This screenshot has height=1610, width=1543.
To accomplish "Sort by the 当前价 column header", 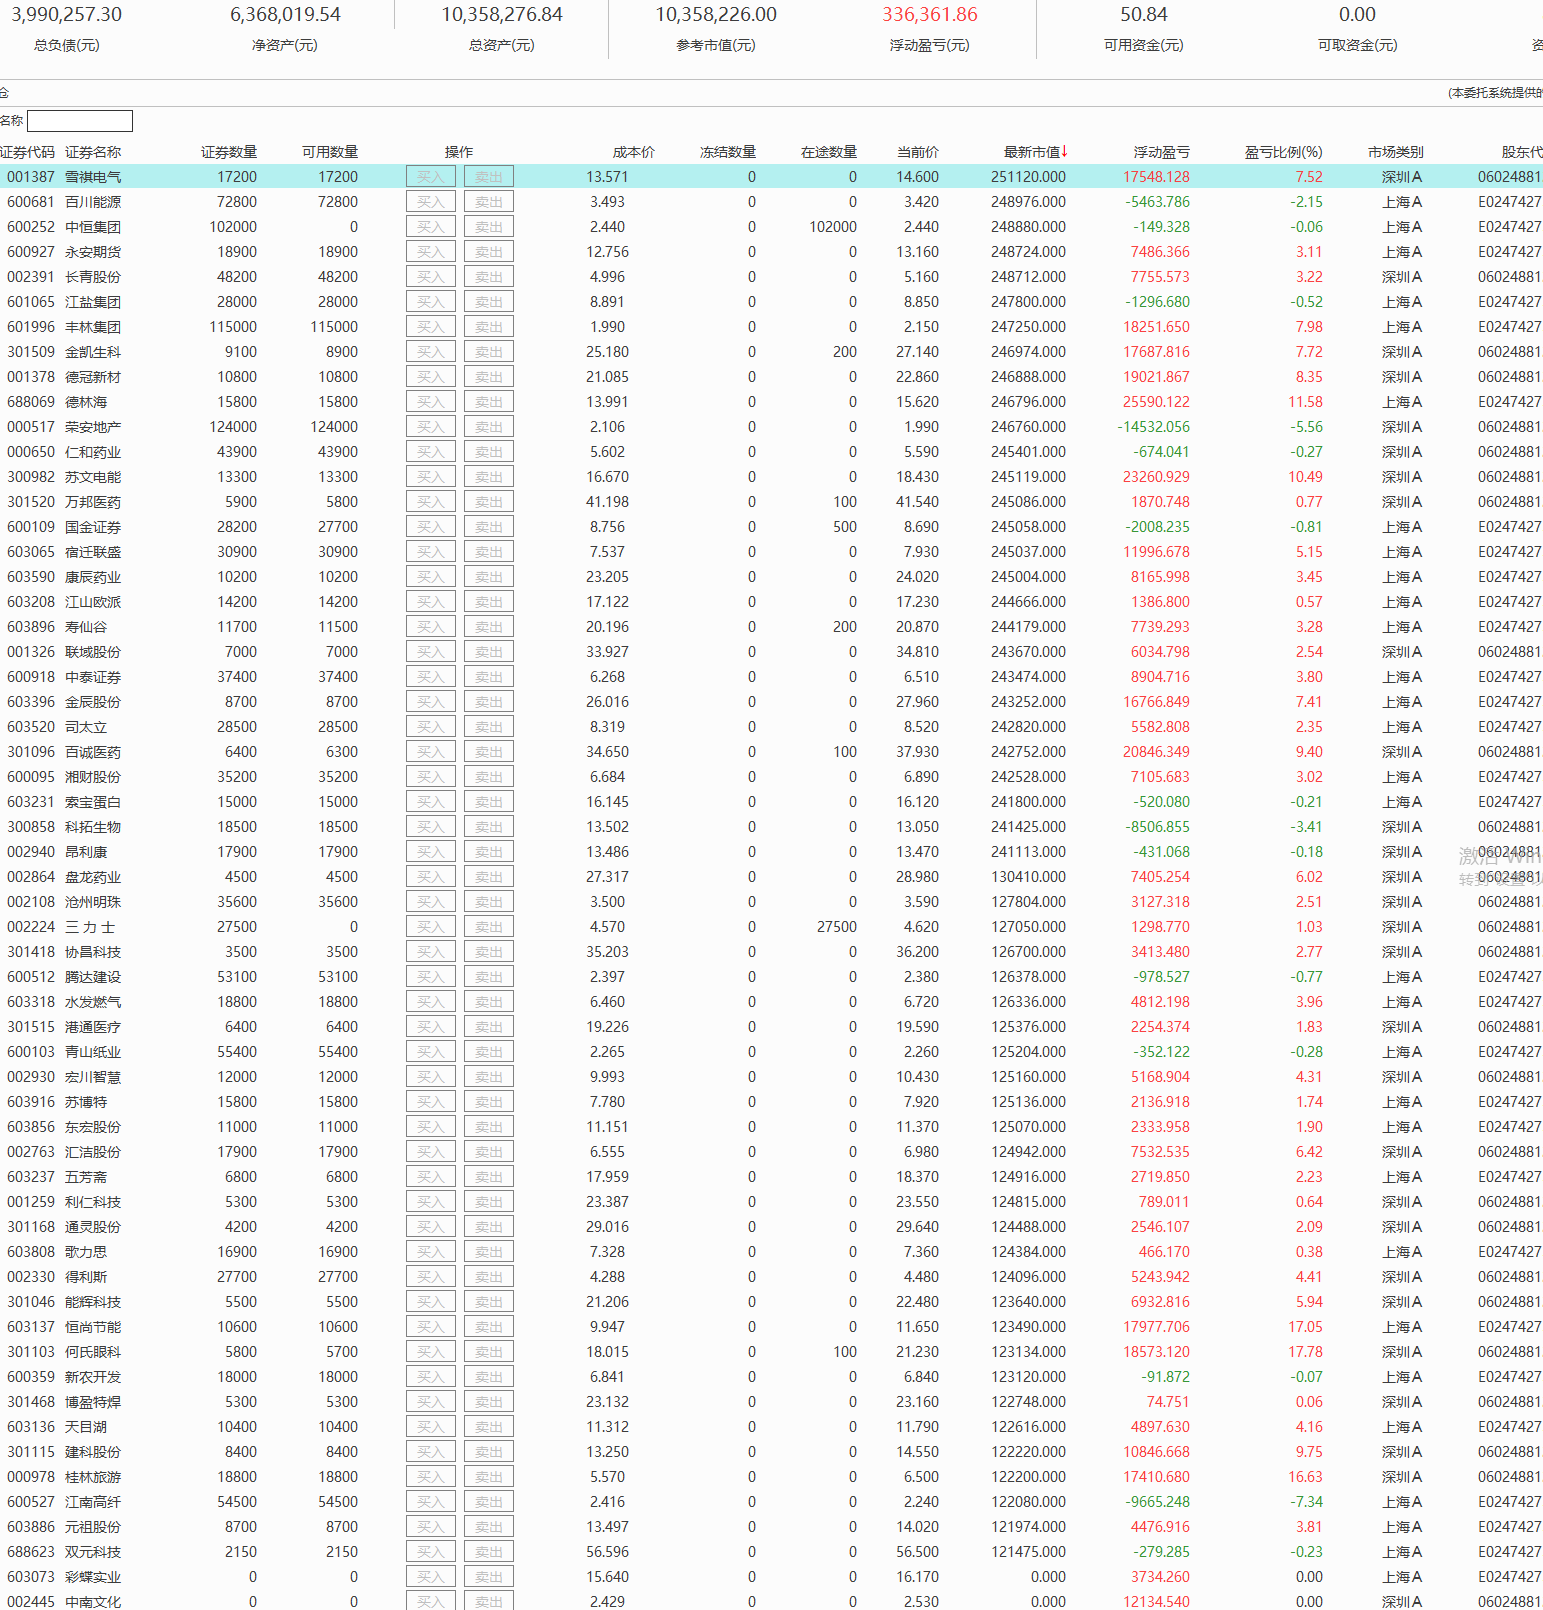I will [918, 152].
